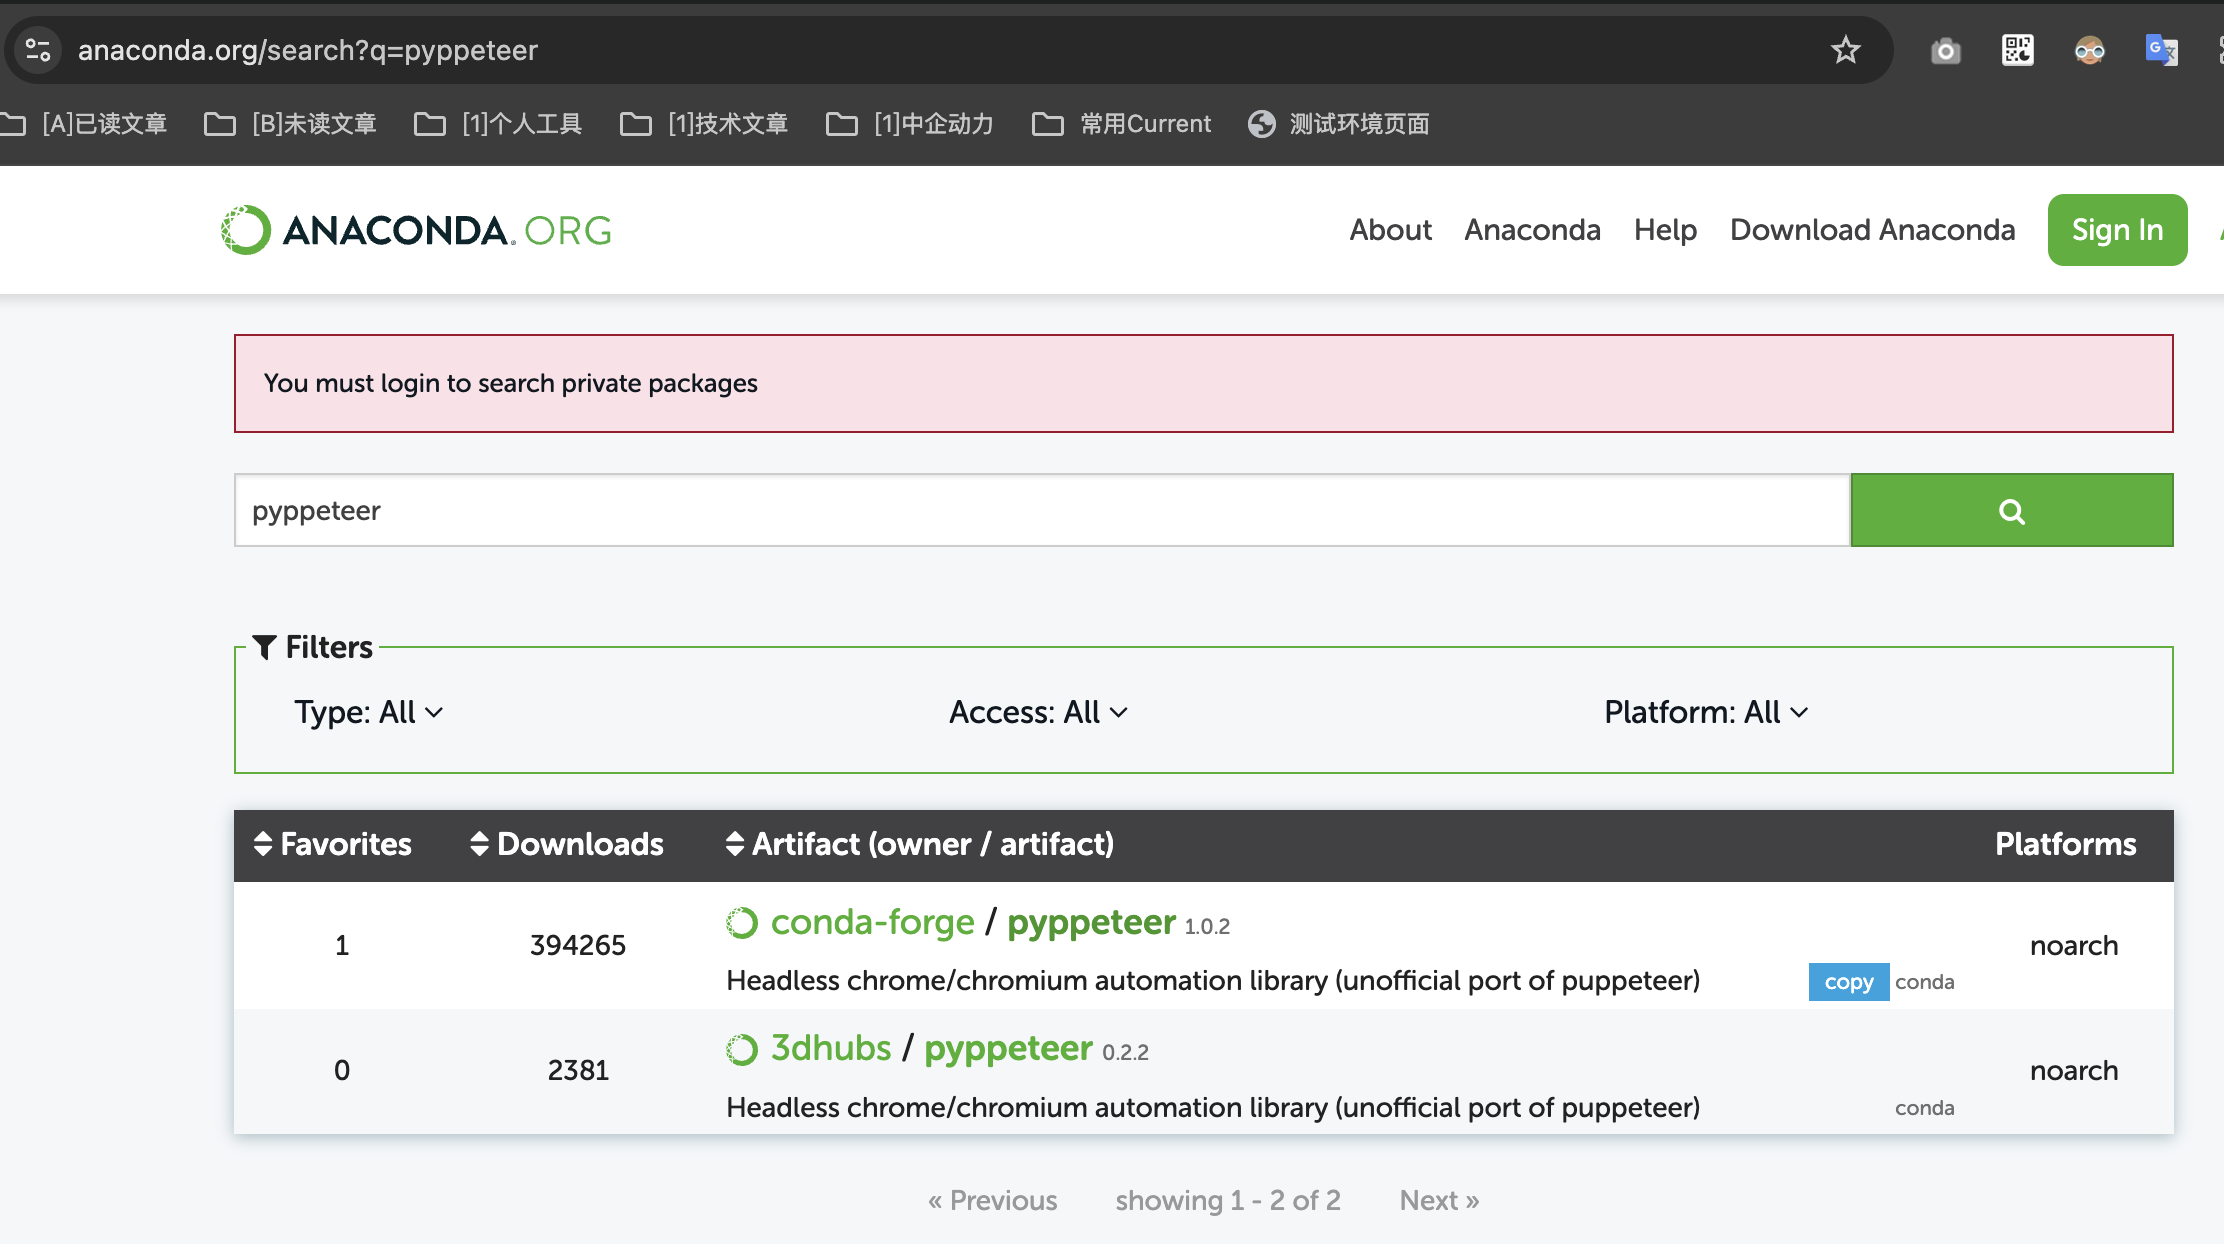Open the [1]技术文章 bookmark folder
Image resolution: width=2224 pixels, height=1244 pixels.
point(704,124)
